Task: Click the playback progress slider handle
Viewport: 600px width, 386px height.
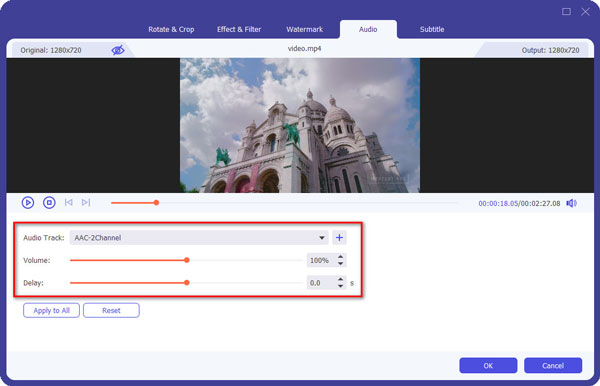Action: click(x=156, y=202)
